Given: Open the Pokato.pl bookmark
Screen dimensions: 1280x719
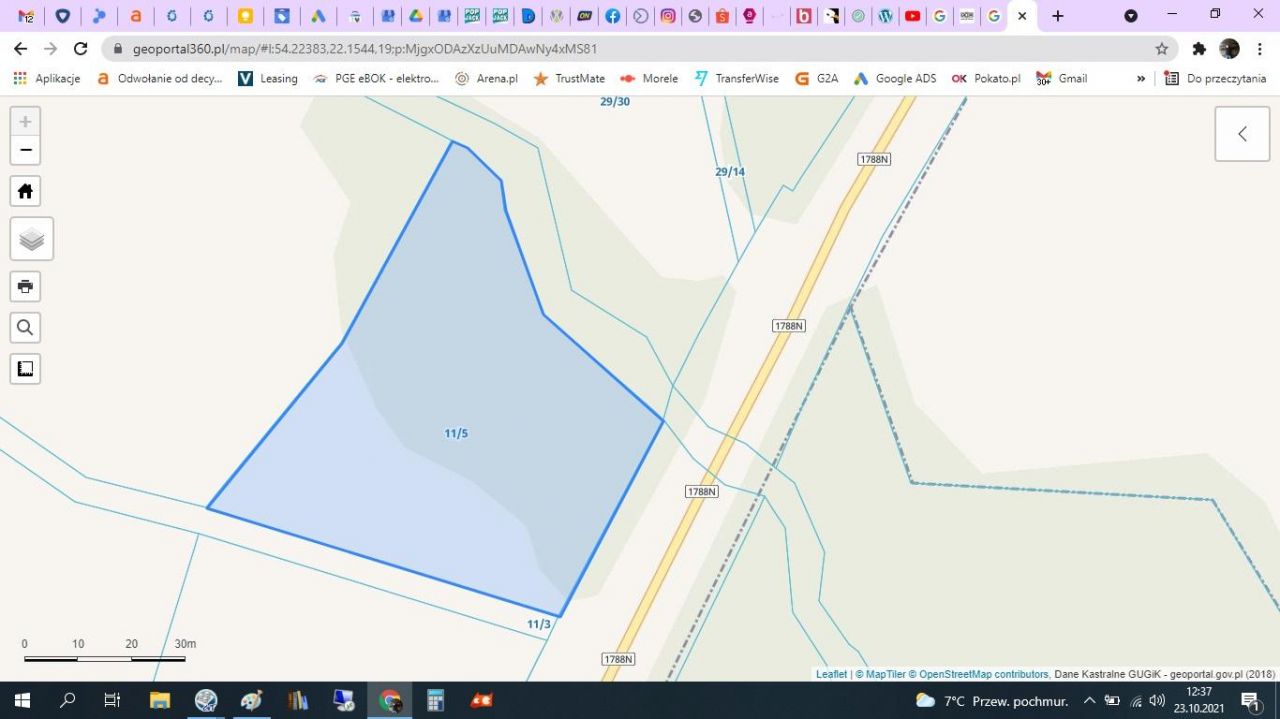Looking at the screenshot, I should click(x=986, y=78).
